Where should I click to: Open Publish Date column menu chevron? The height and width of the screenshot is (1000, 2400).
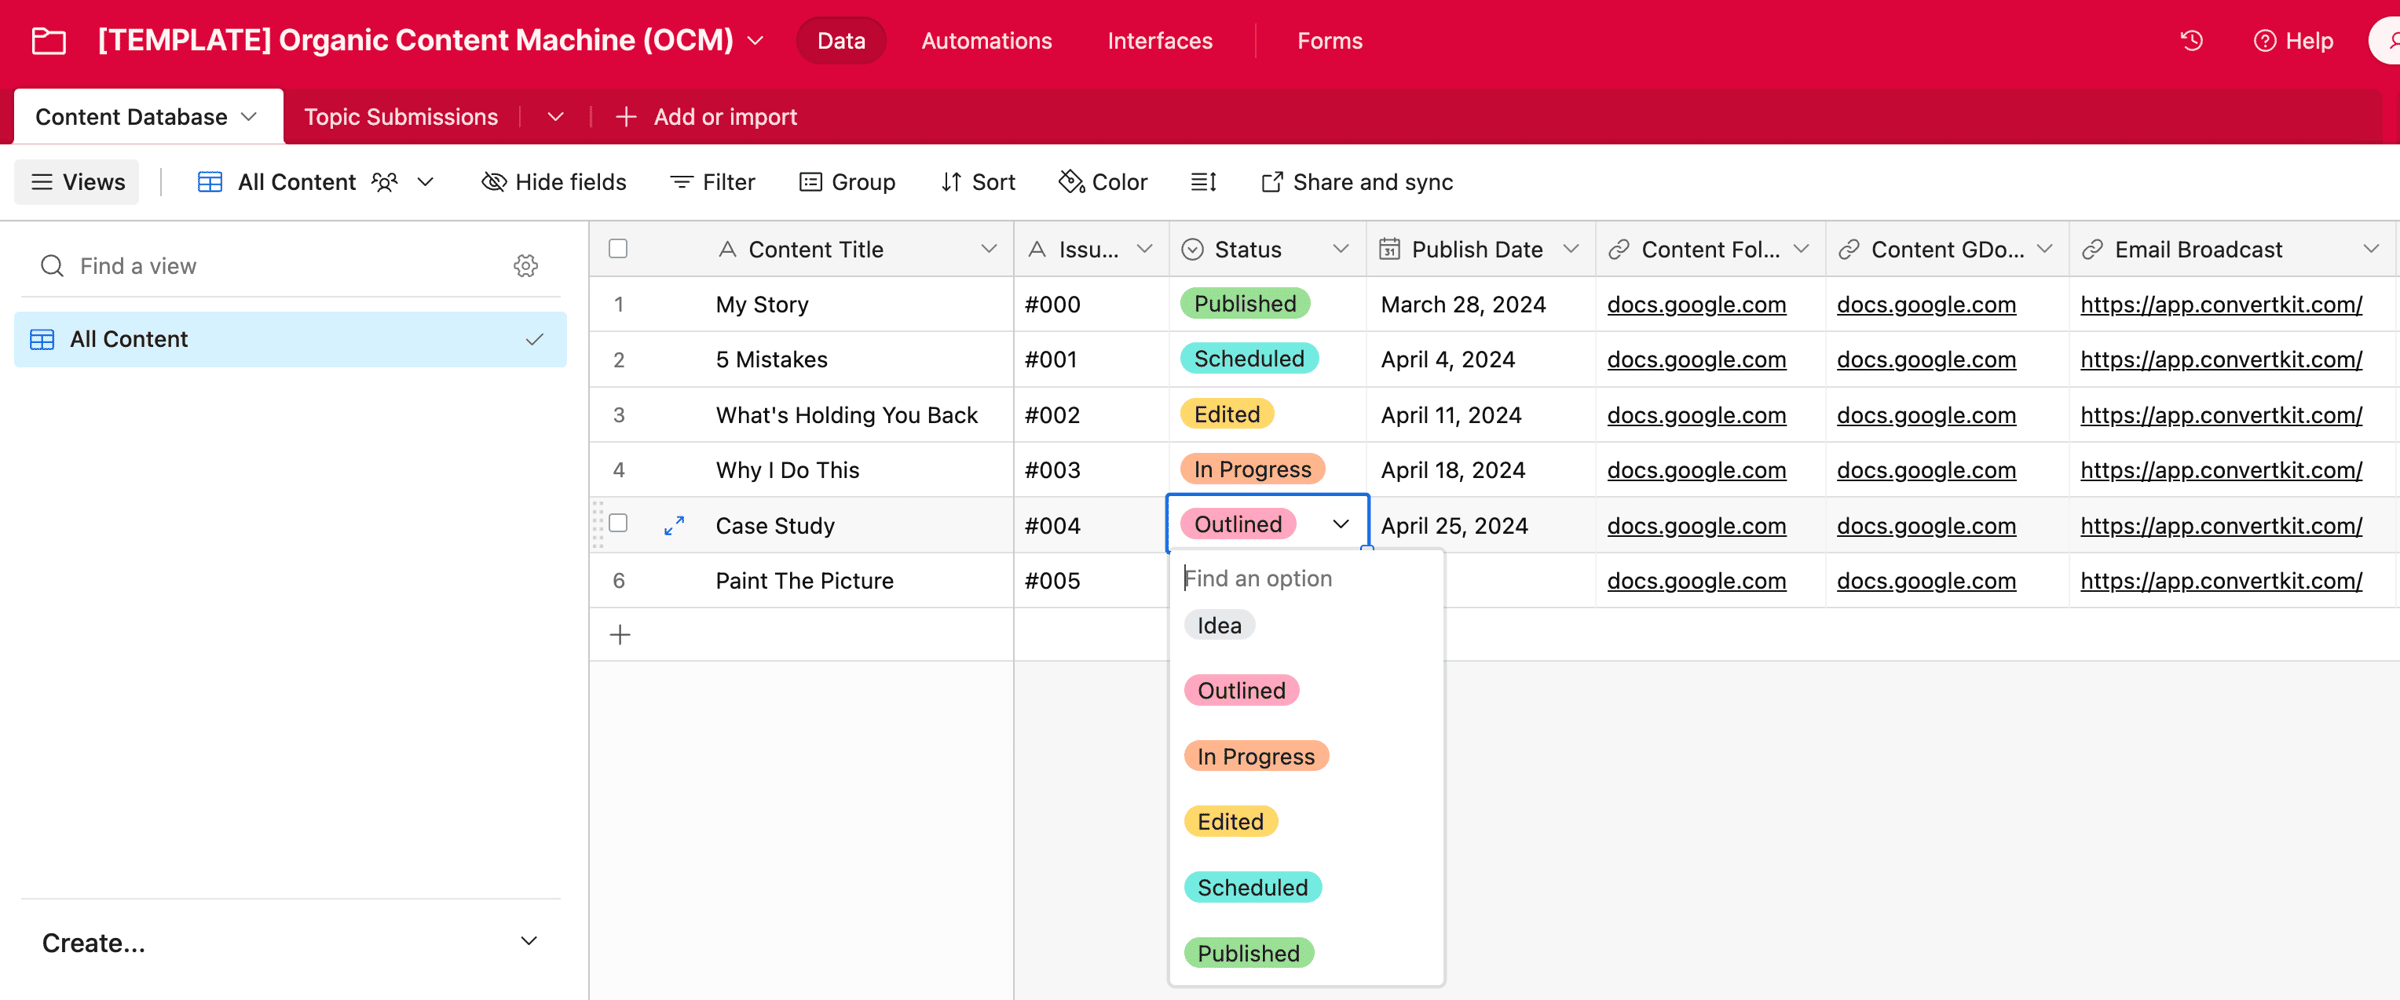pos(1570,249)
